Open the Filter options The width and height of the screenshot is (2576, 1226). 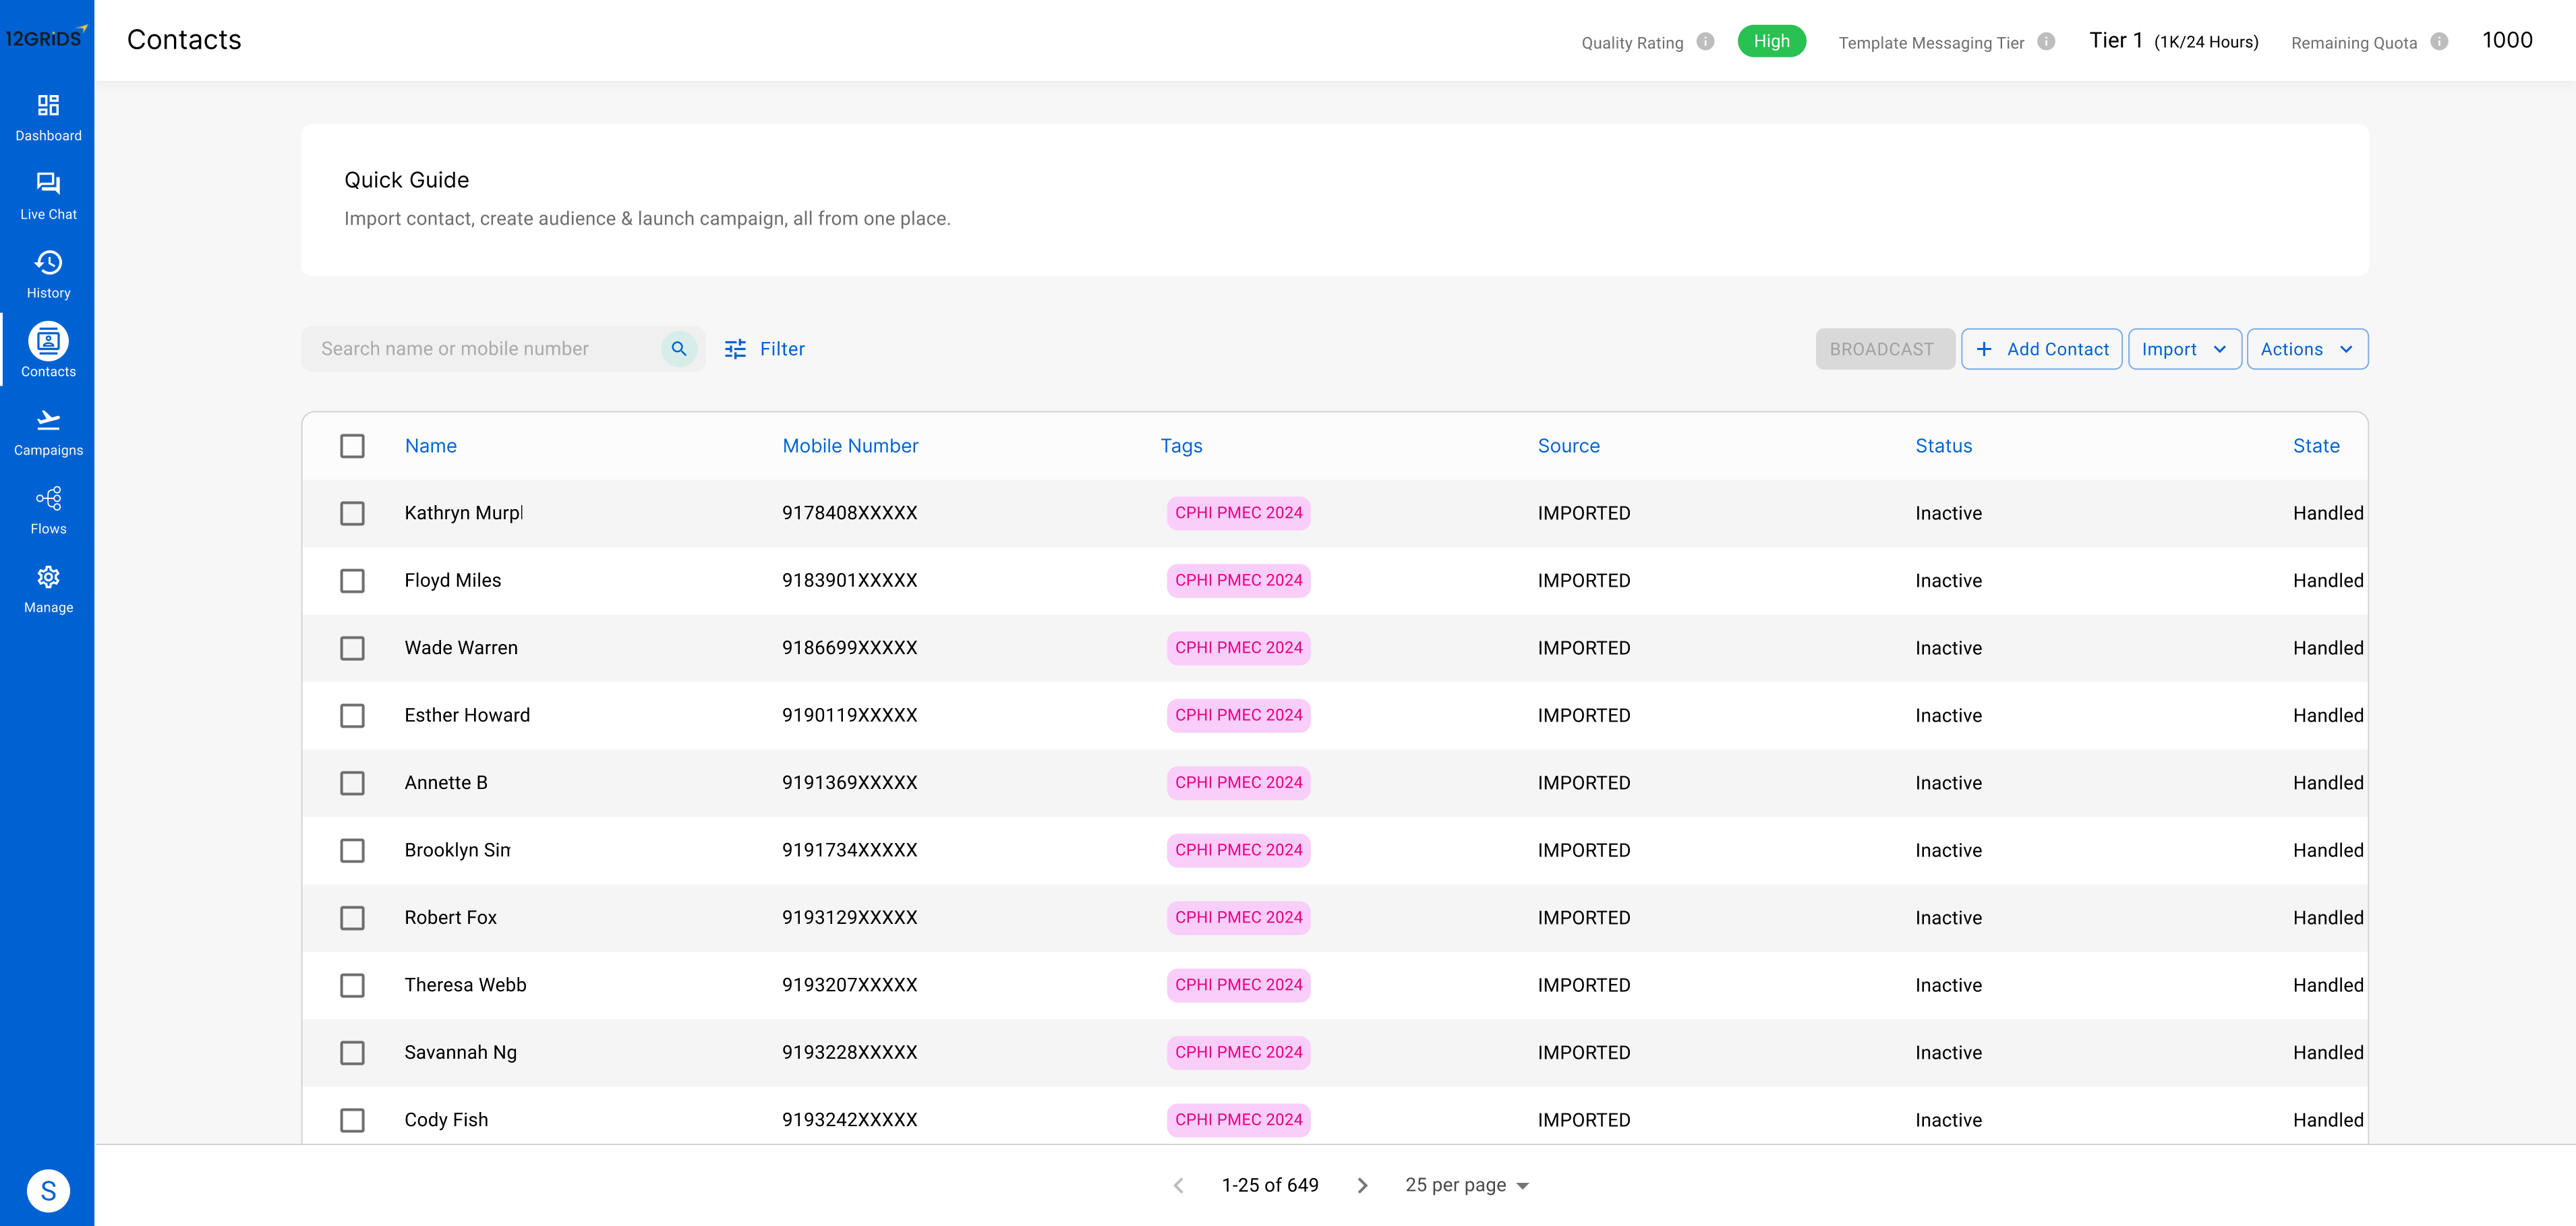(x=765, y=349)
